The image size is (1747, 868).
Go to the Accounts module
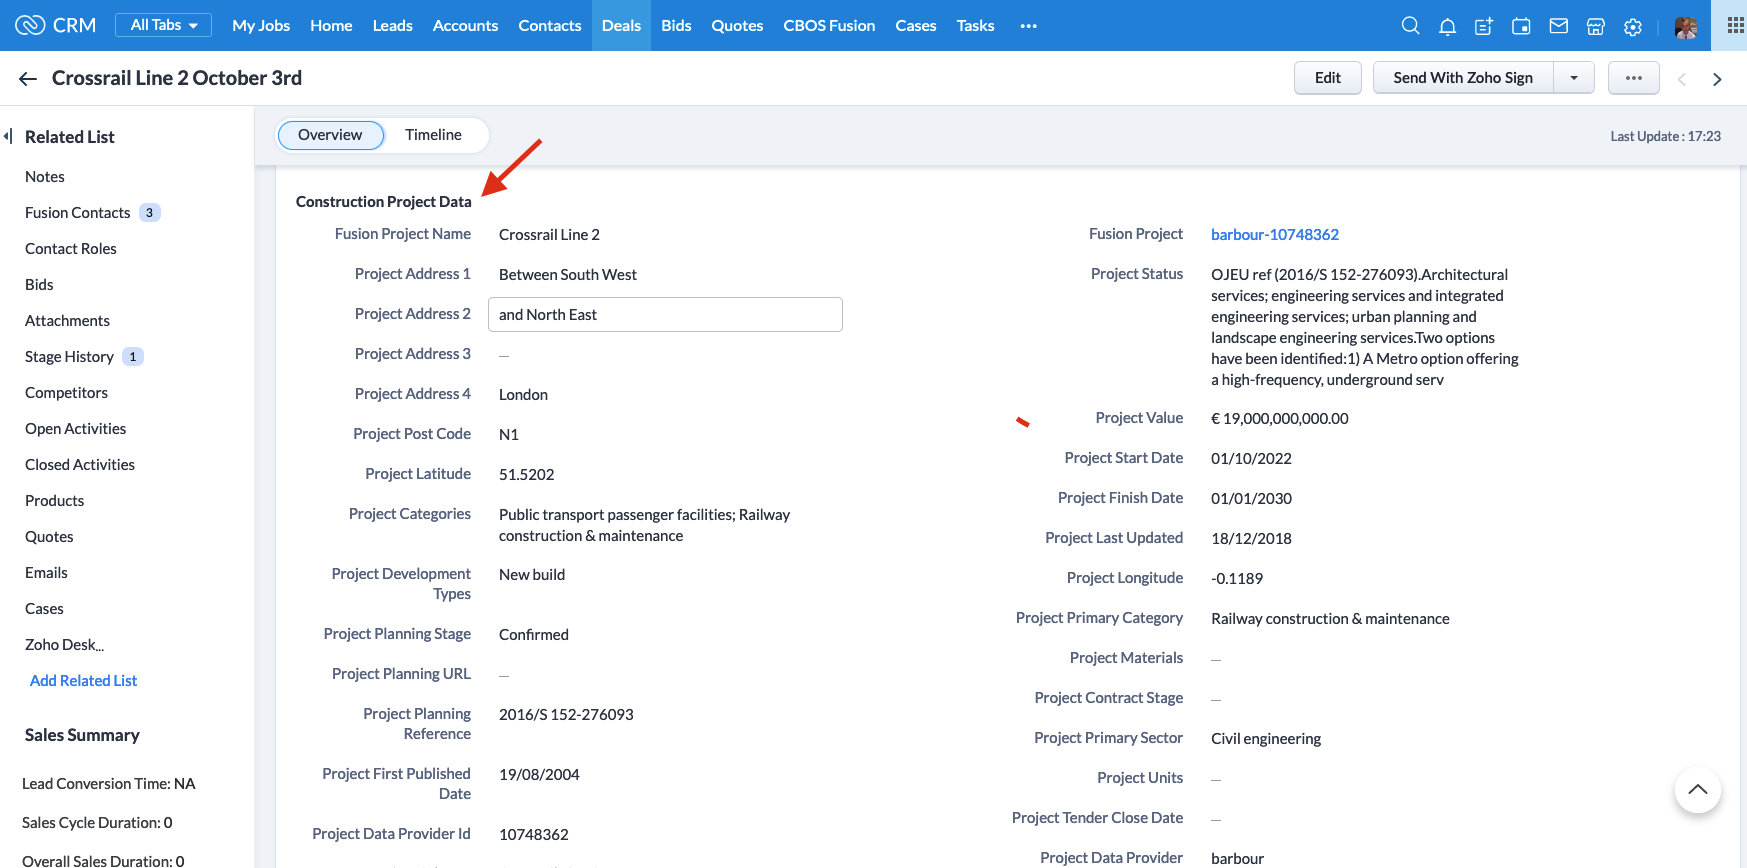pyautogui.click(x=465, y=26)
